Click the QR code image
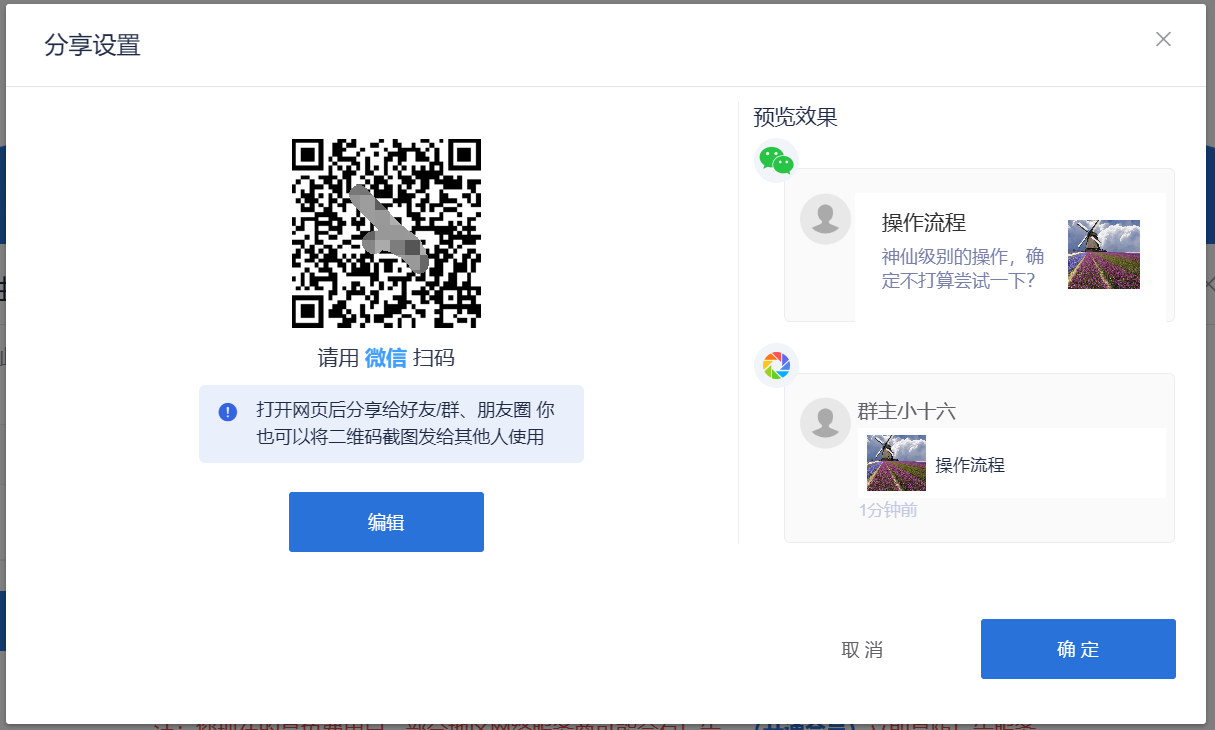The width and height of the screenshot is (1215, 730). (x=386, y=233)
